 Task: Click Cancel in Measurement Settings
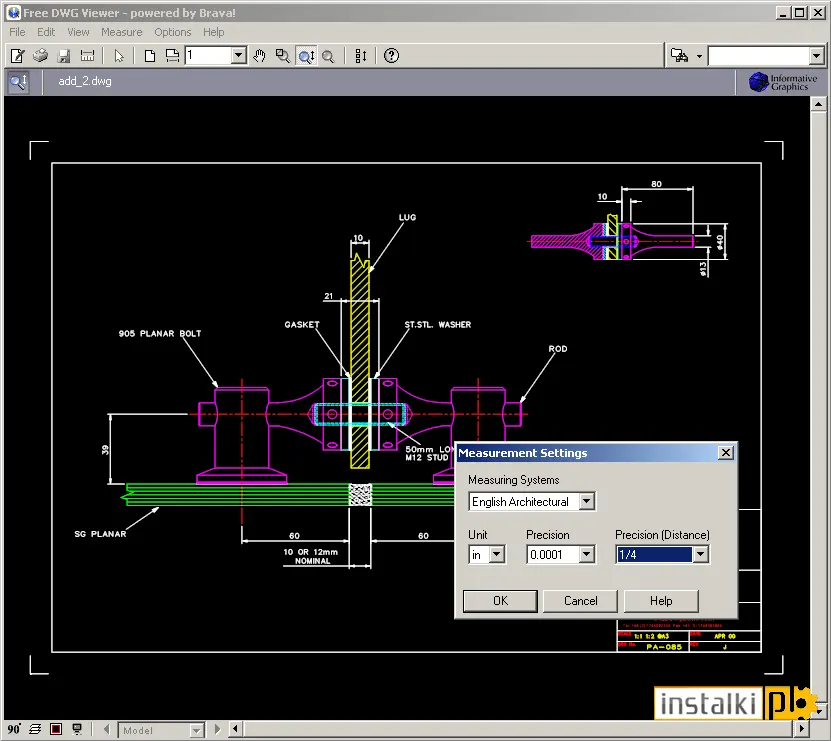tap(580, 601)
